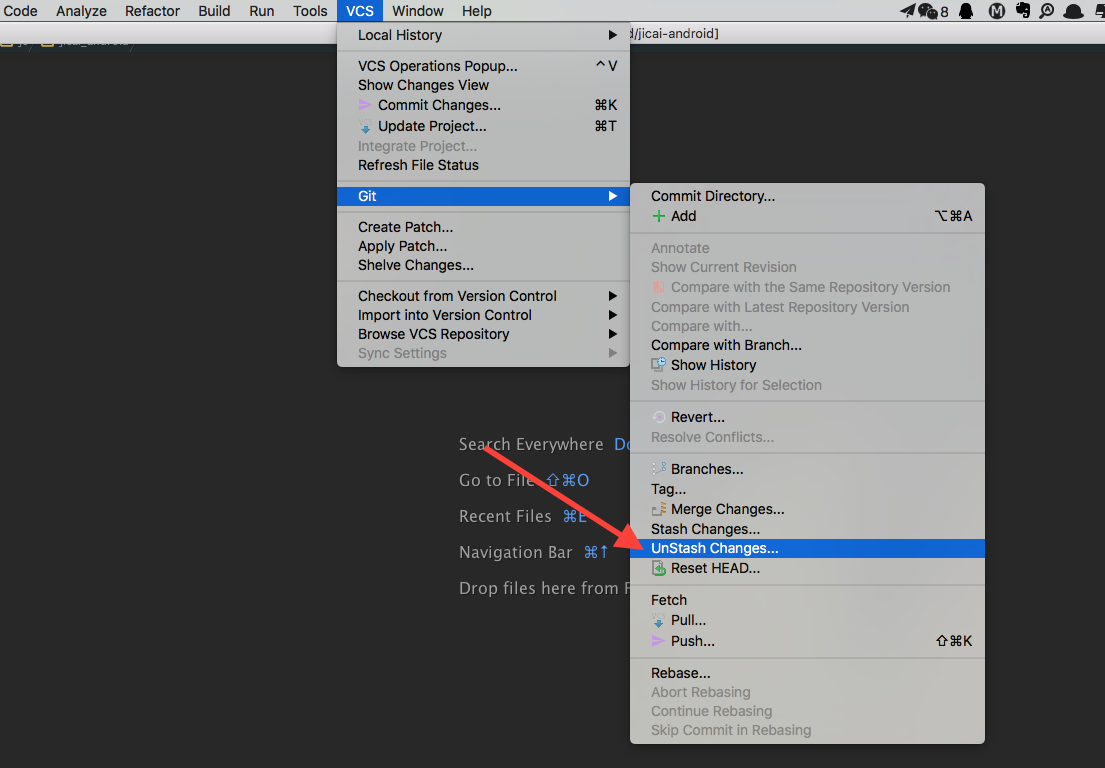Click the circled M menu bar icon
1105x768 pixels.
click(996, 11)
